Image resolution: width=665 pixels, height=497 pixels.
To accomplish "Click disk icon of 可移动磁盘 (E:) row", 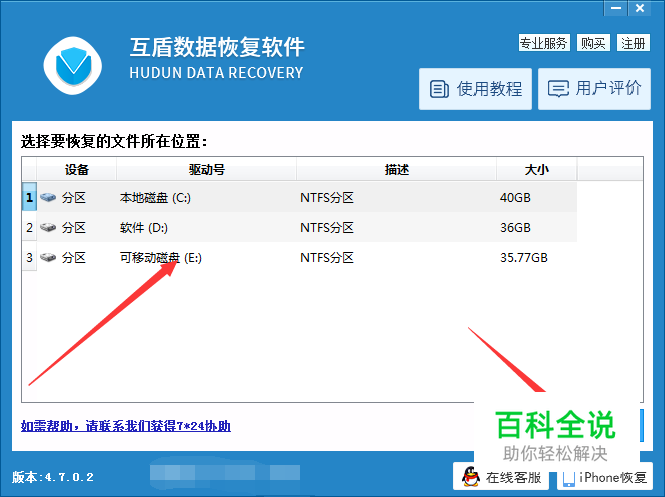I will pos(48,257).
